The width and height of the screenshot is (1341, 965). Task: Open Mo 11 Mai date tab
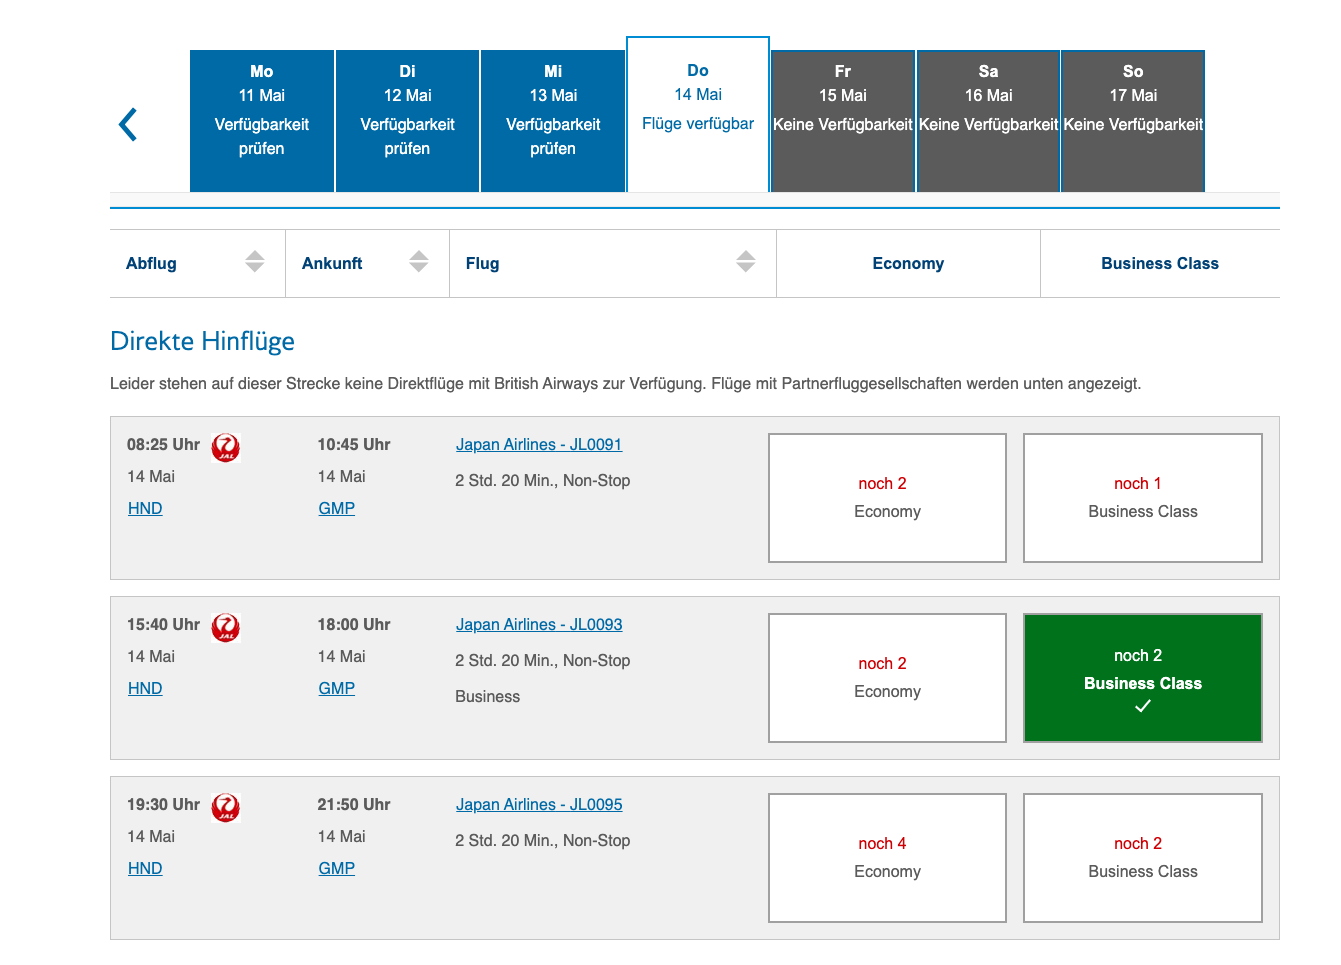pos(262,121)
